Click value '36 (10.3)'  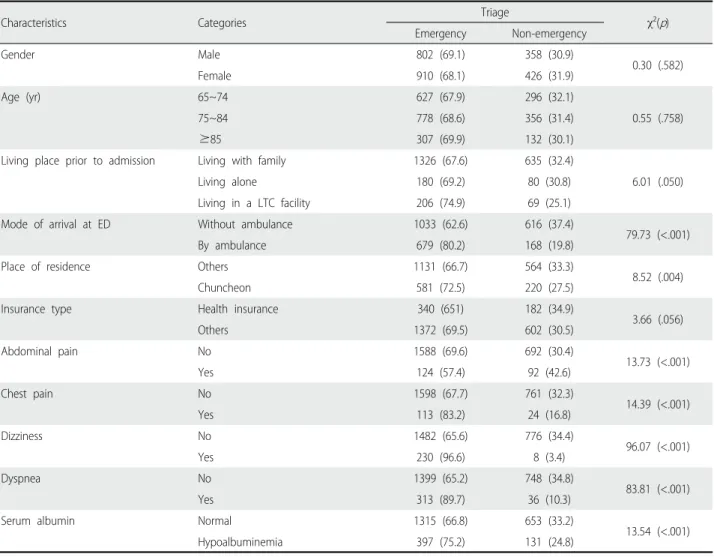coord(549,499)
